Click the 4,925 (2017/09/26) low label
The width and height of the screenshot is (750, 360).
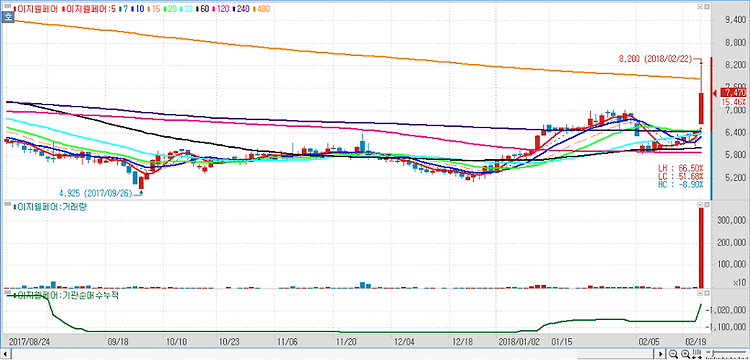click(x=97, y=194)
